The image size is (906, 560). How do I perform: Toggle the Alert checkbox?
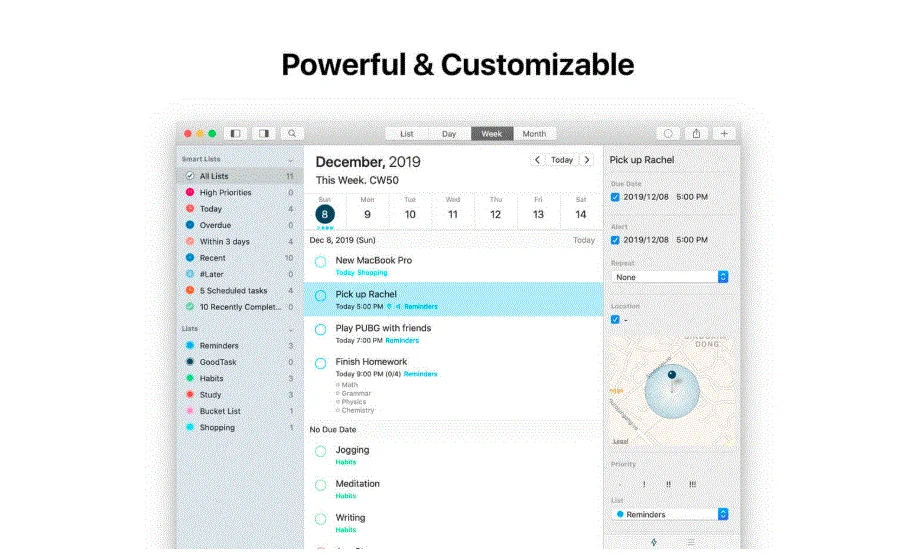pyautogui.click(x=615, y=240)
